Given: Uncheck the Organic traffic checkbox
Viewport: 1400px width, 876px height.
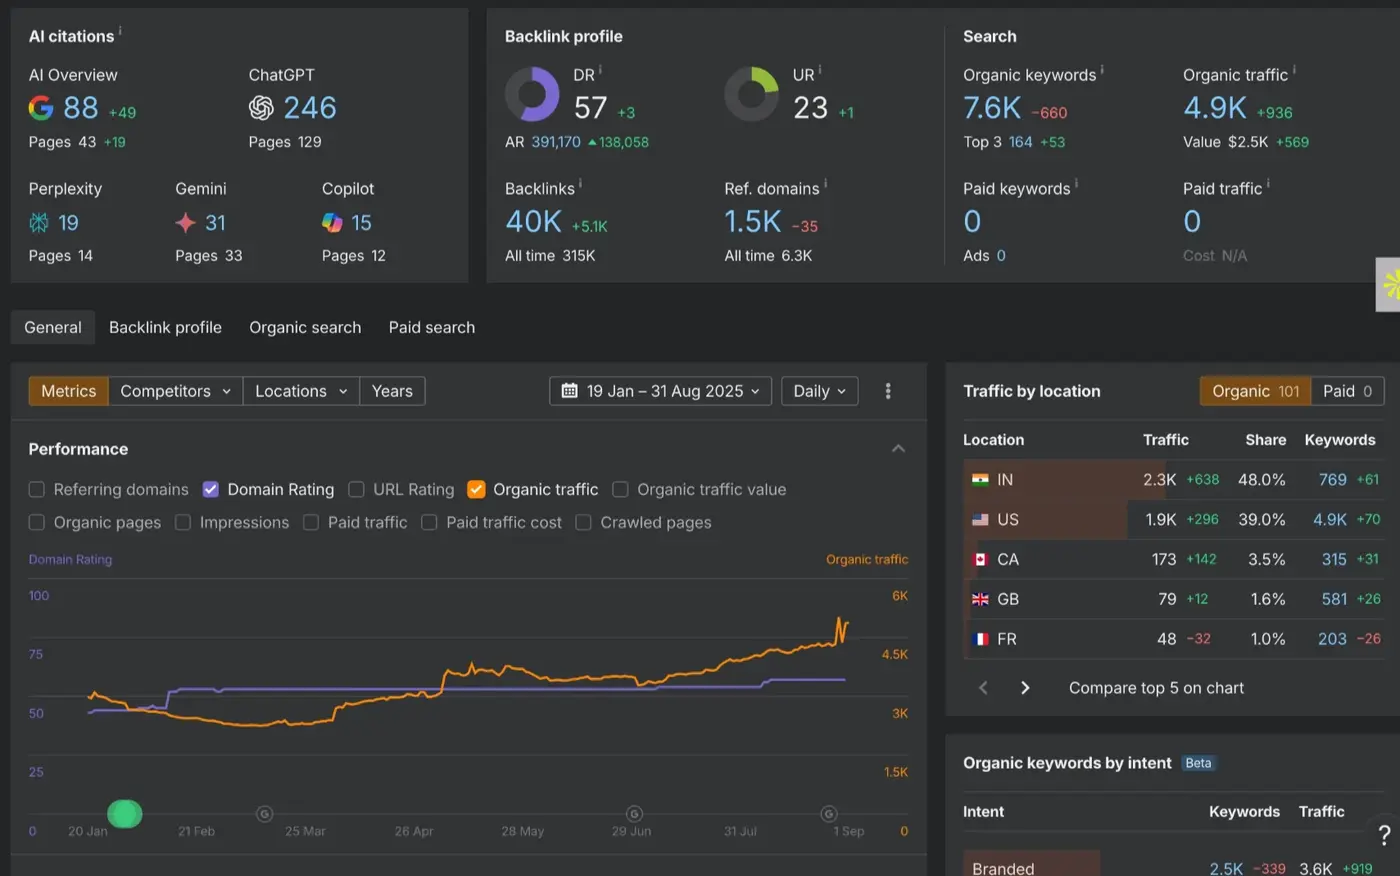Looking at the screenshot, I should pos(476,489).
